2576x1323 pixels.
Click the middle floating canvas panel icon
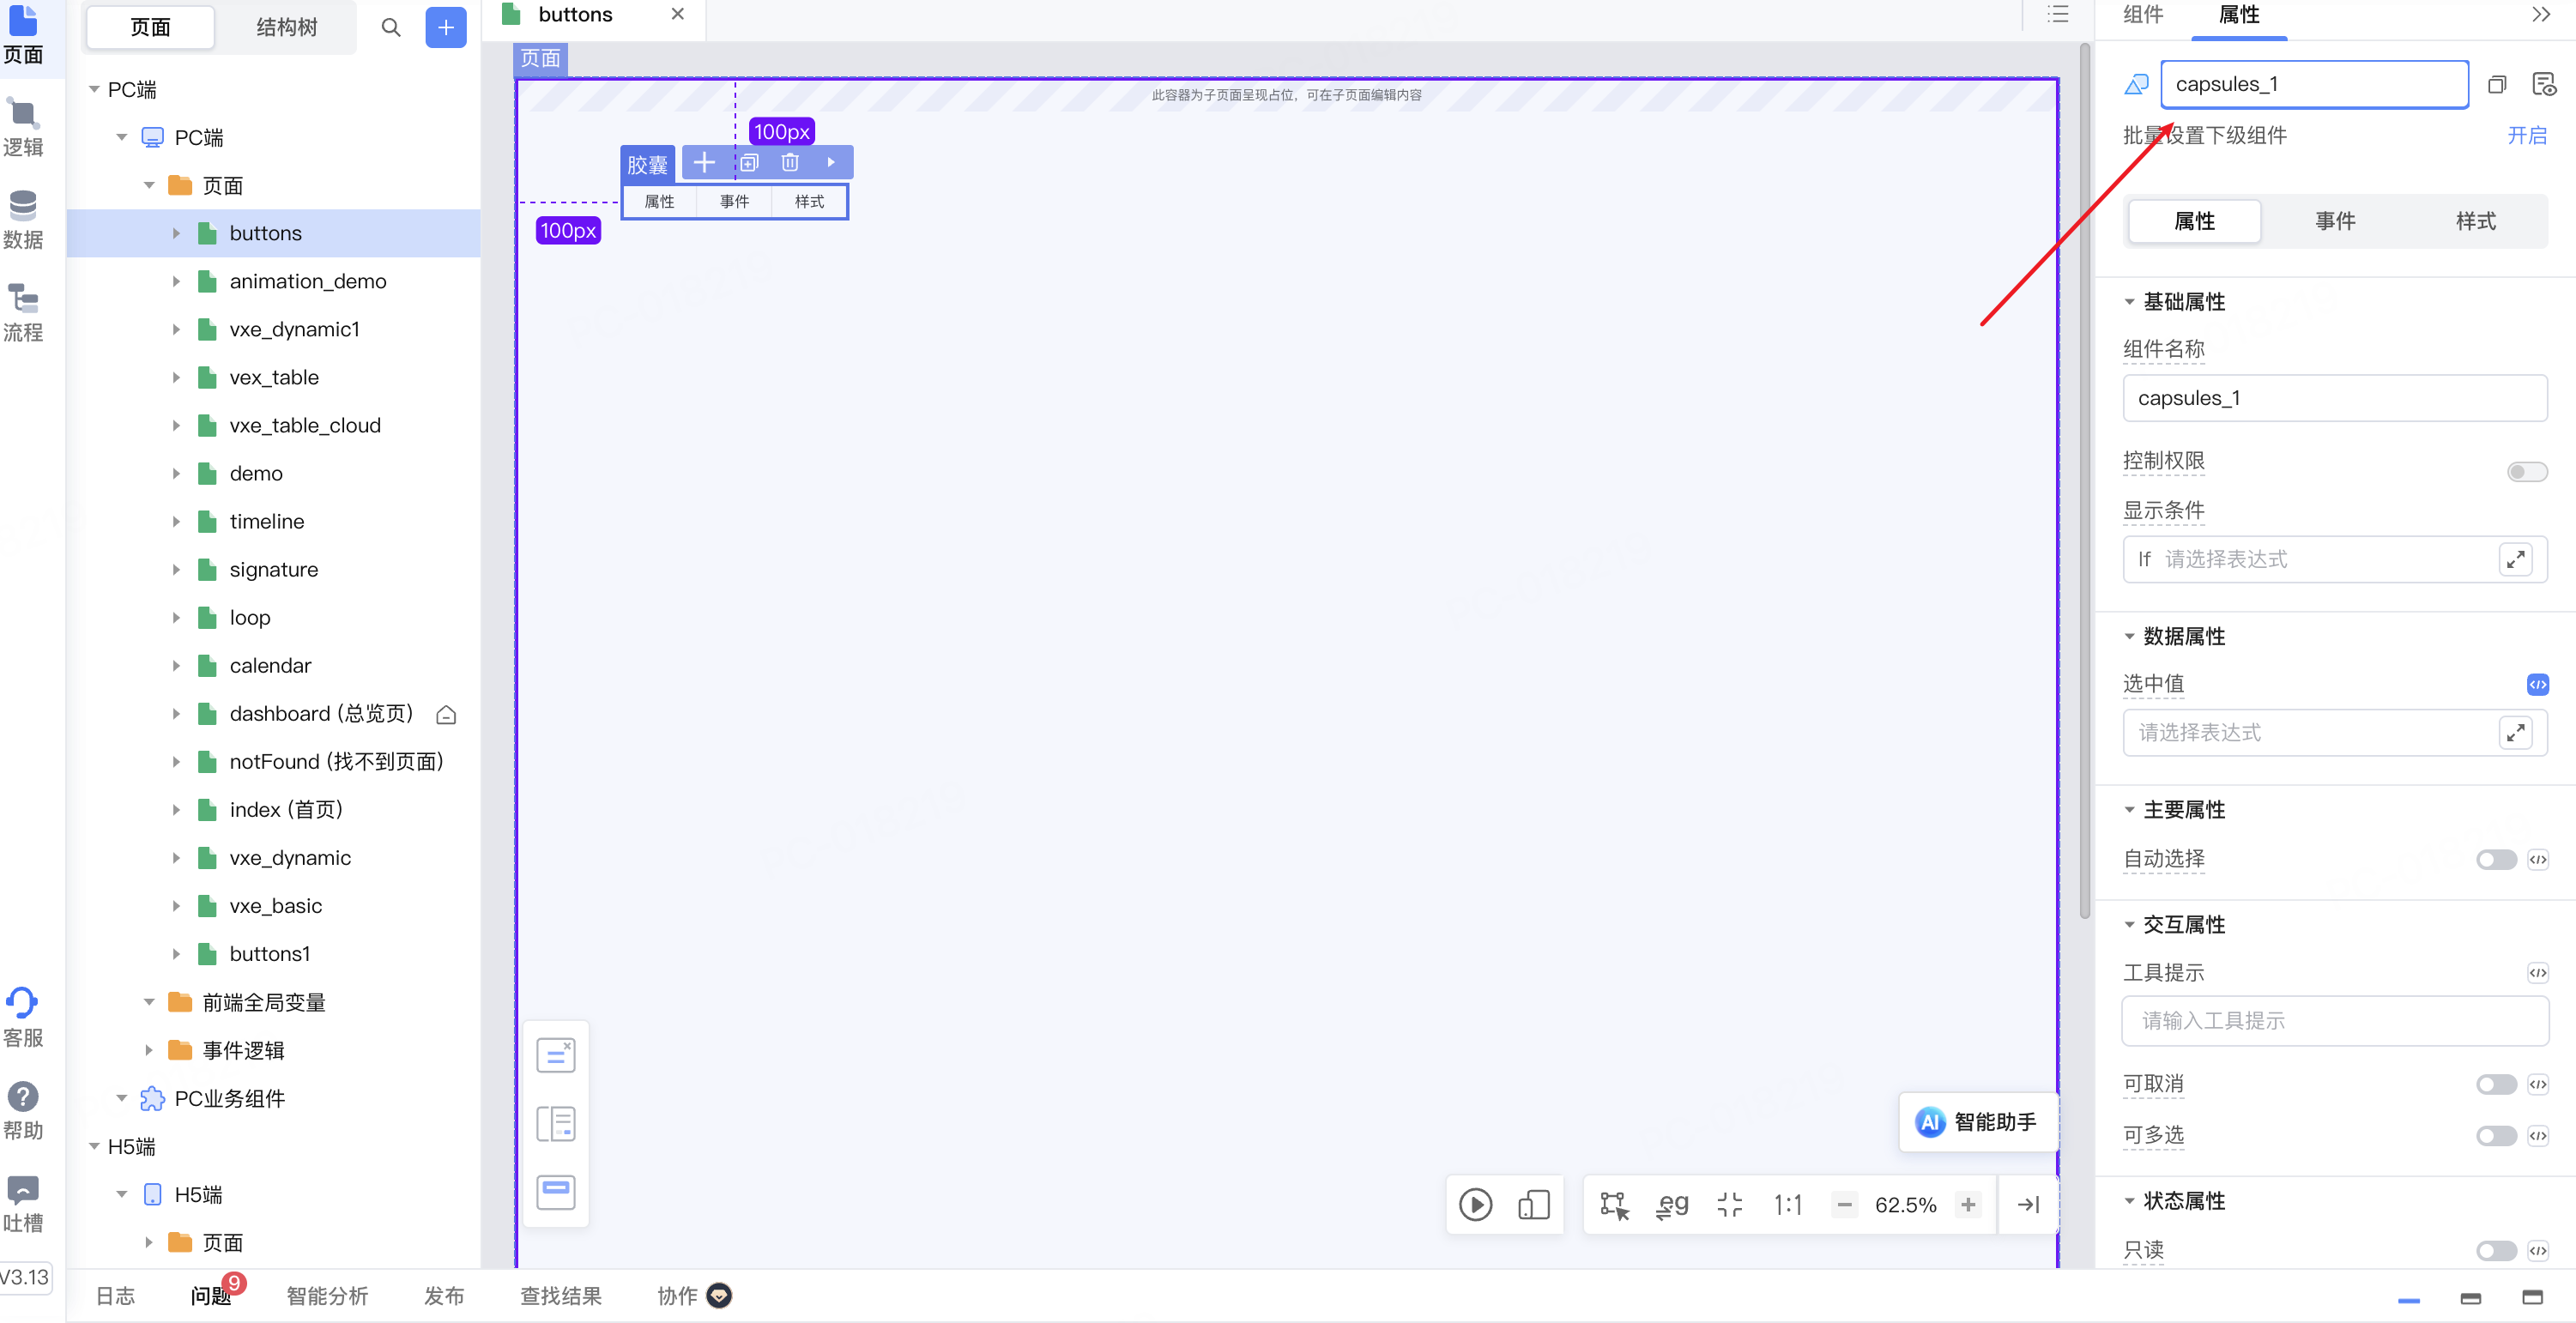[x=556, y=1124]
